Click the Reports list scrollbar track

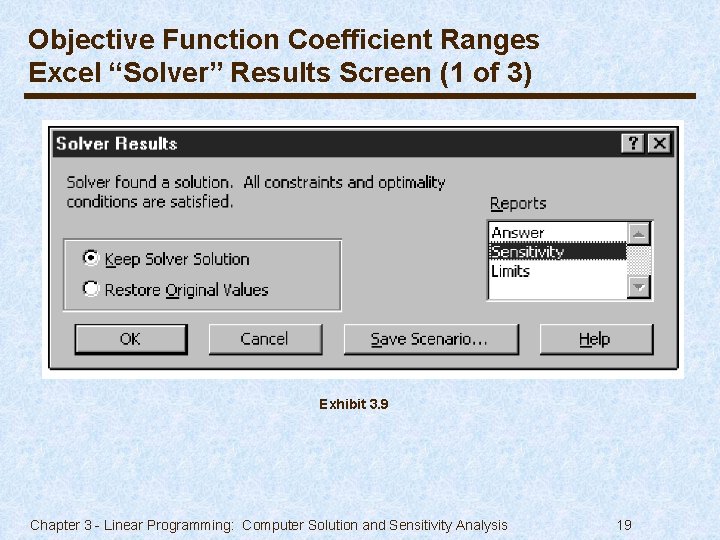click(x=639, y=260)
